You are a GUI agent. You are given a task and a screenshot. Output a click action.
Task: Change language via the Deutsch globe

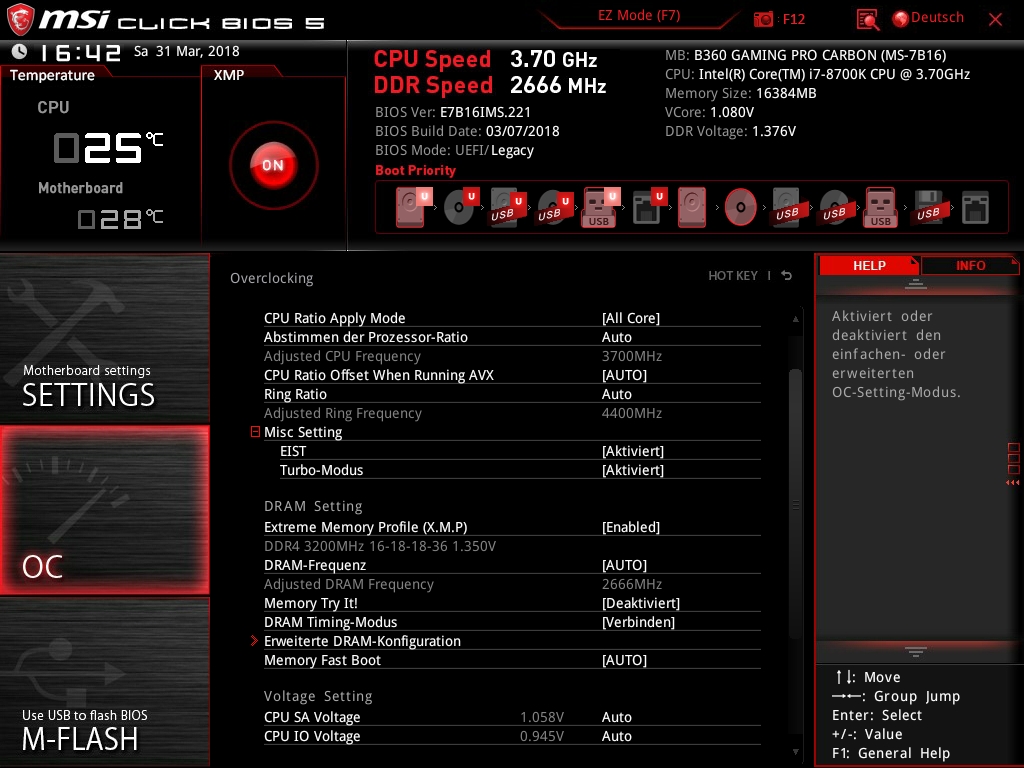[928, 18]
